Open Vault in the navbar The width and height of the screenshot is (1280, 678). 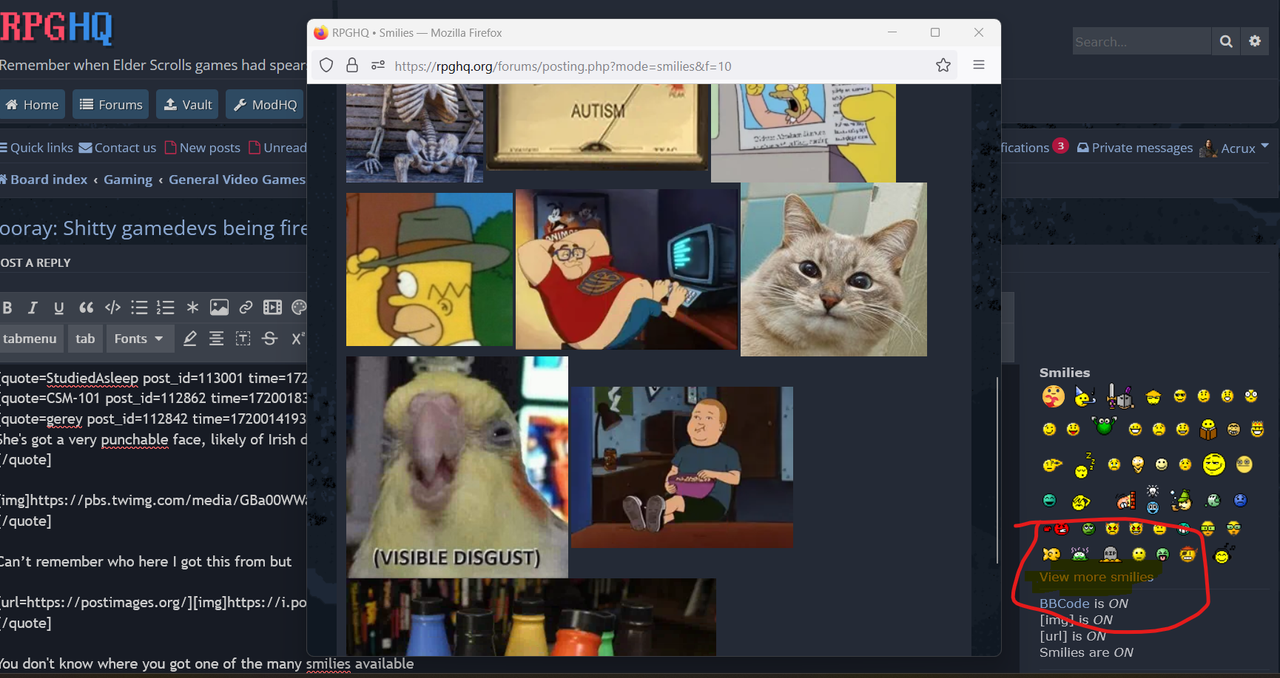tap(188, 104)
